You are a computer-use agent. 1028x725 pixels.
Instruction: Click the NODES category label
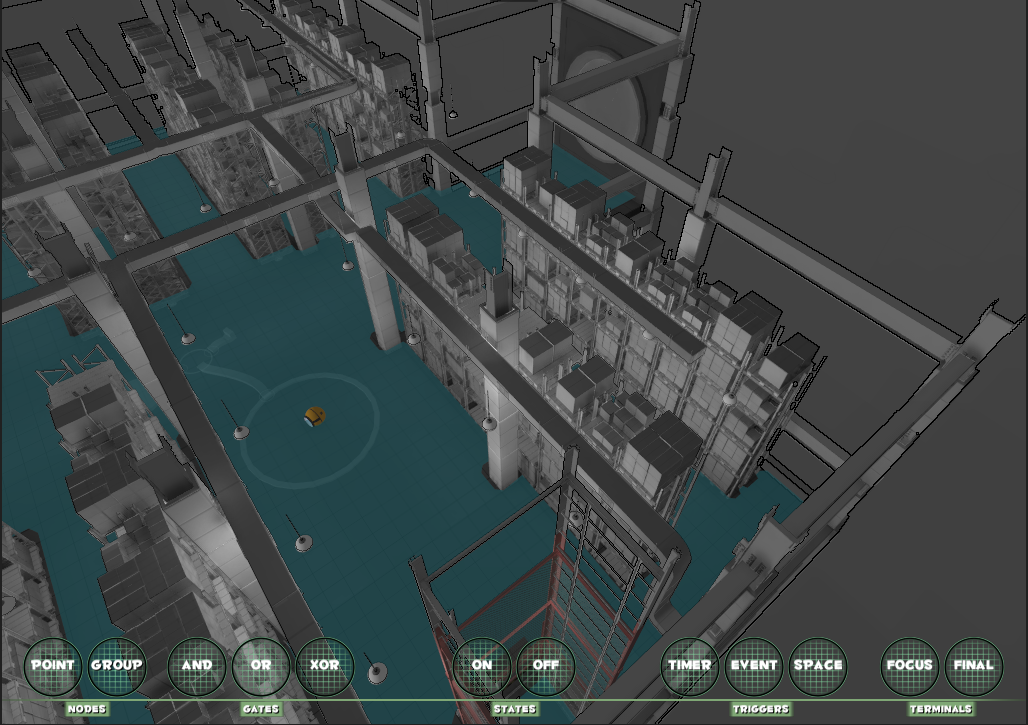point(86,709)
